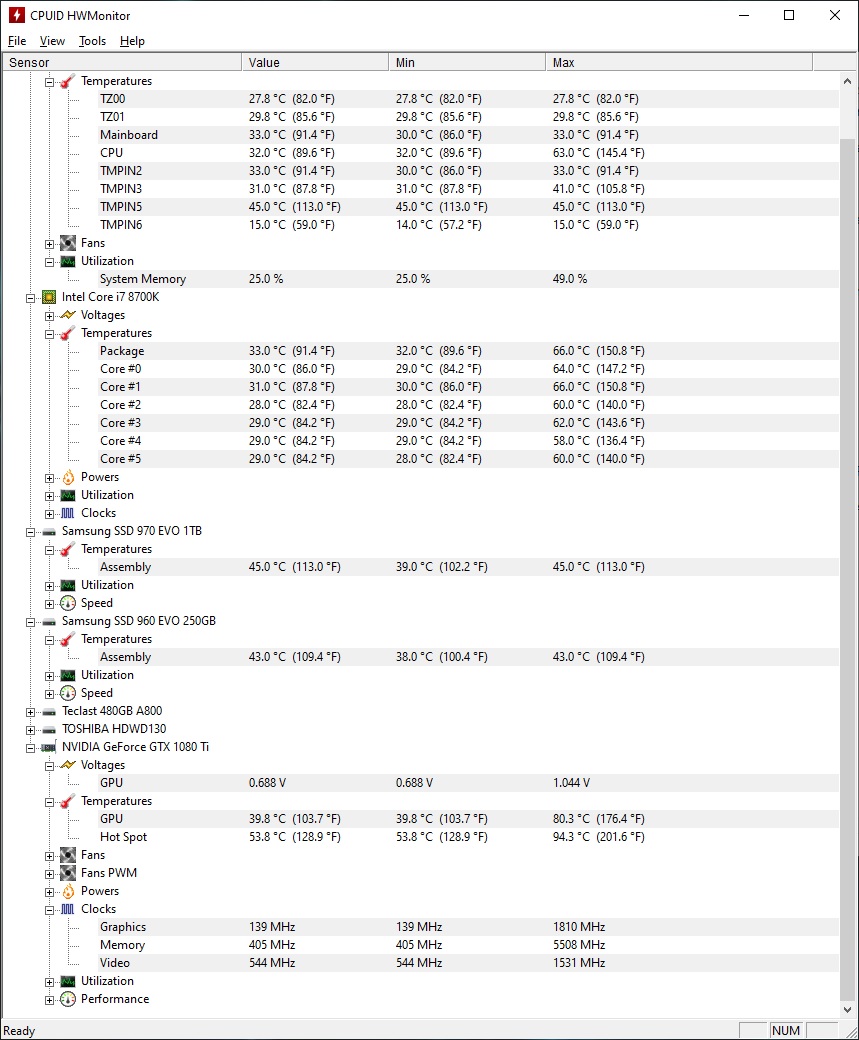Click the mainboard Utilization graph icon
The image size is (859, 1040).
(x=68, y=261)
